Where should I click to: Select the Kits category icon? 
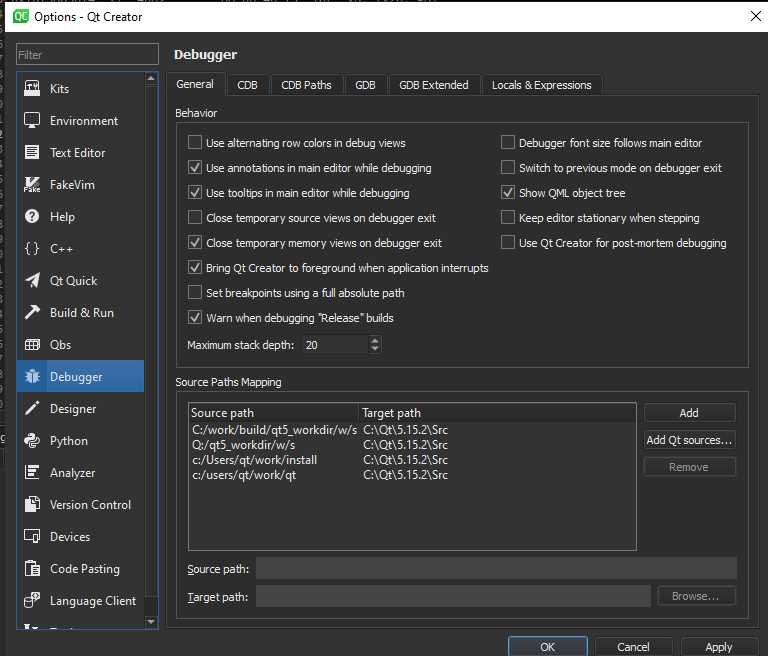click(x=32, y=89)
